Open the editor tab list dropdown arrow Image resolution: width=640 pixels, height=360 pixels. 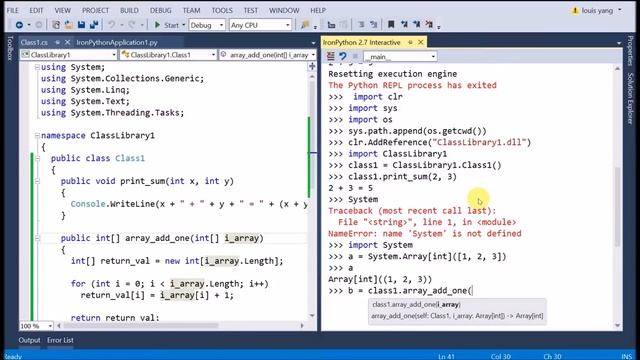(x=313, y=42)
